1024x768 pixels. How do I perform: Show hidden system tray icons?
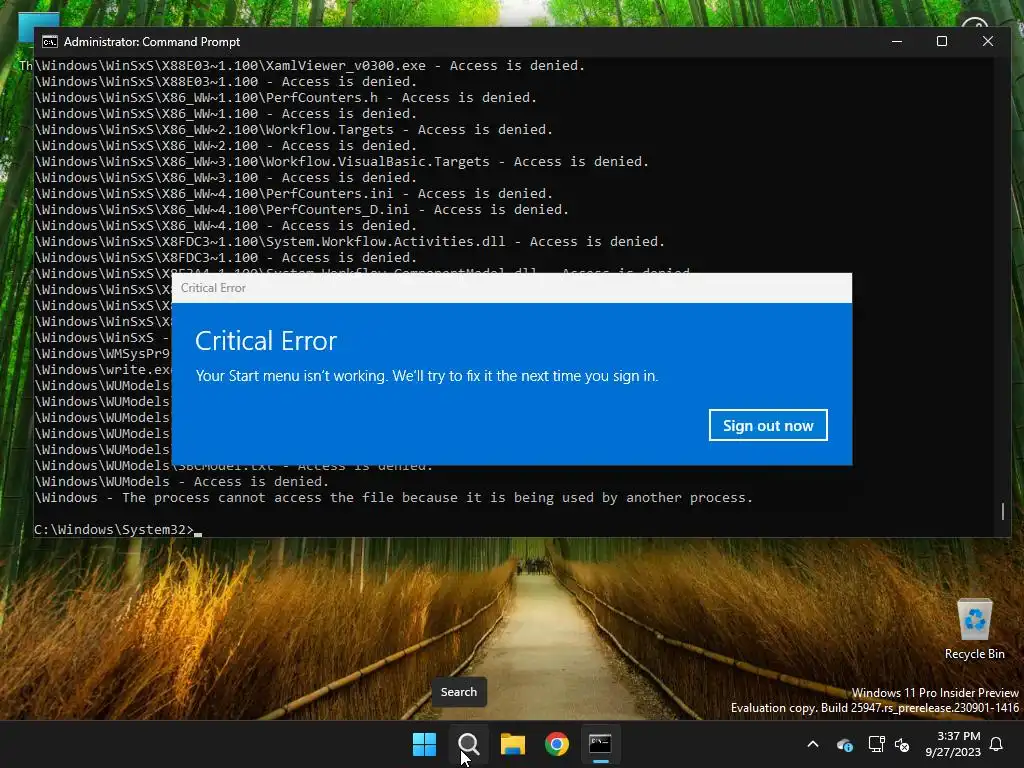[813, 744]
